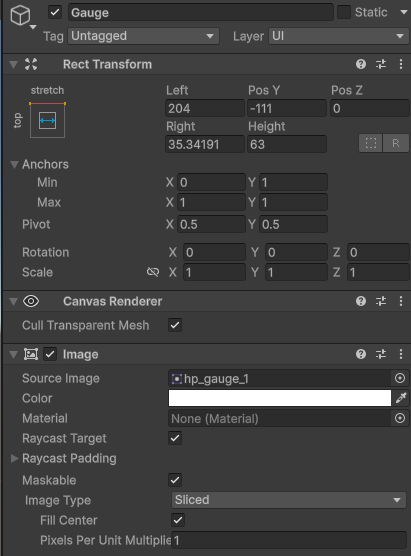Click the white Color swatch
This screenshot has height=556, width=411.
click(279, 398)
